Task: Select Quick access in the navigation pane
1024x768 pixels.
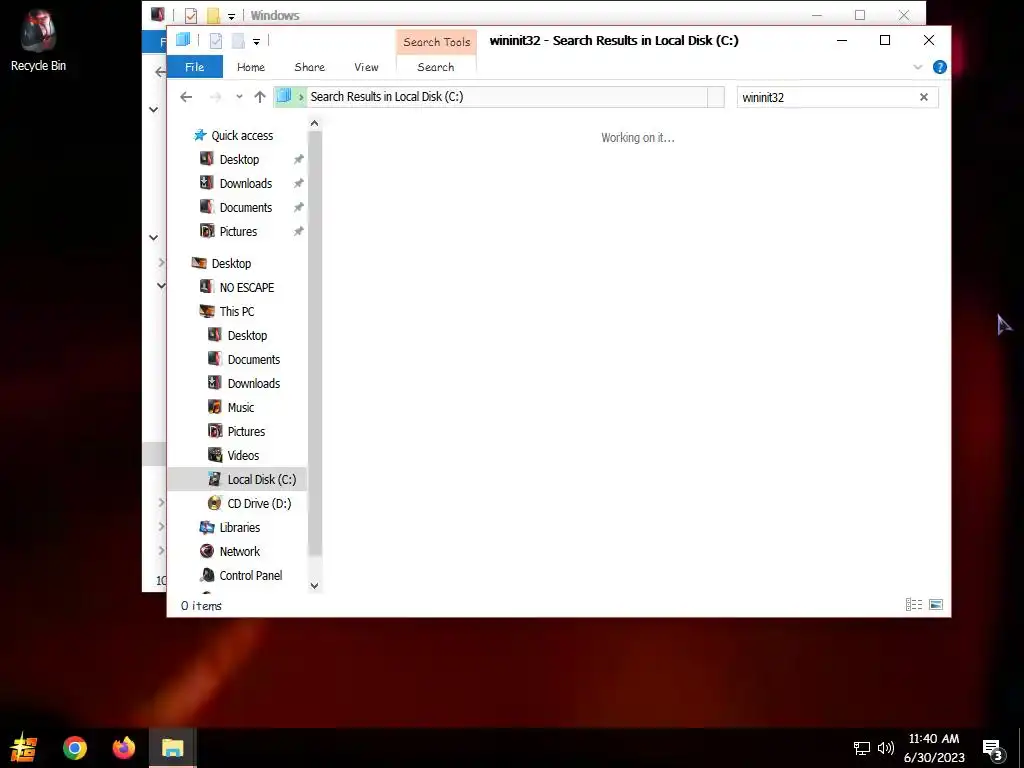Action: coord(242,135)
